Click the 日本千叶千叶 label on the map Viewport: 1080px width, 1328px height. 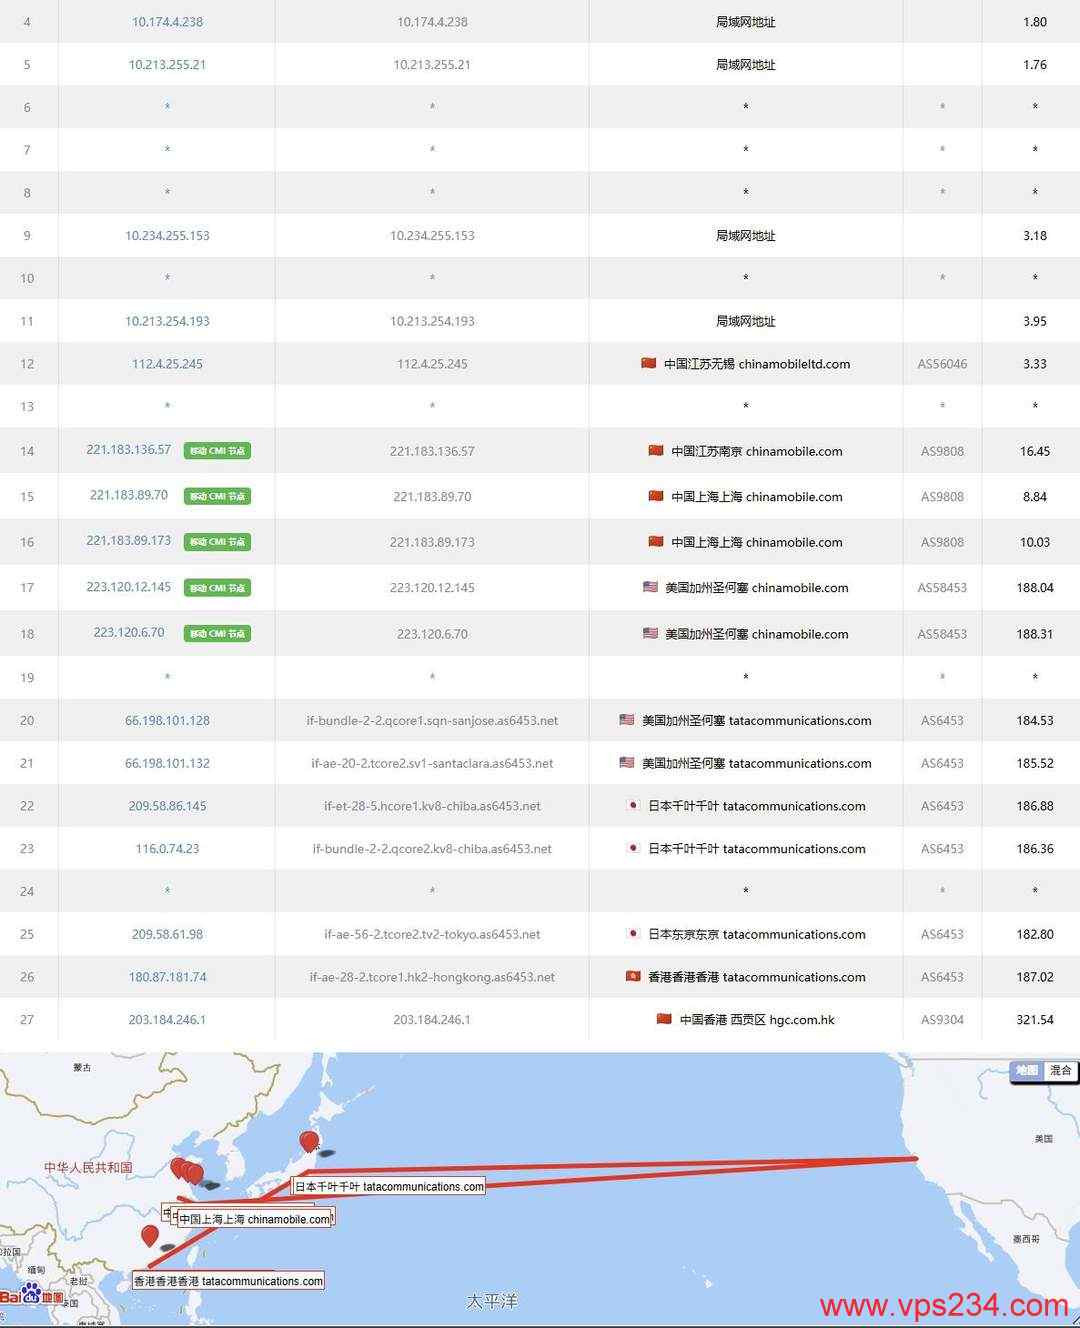[389, 1187]
